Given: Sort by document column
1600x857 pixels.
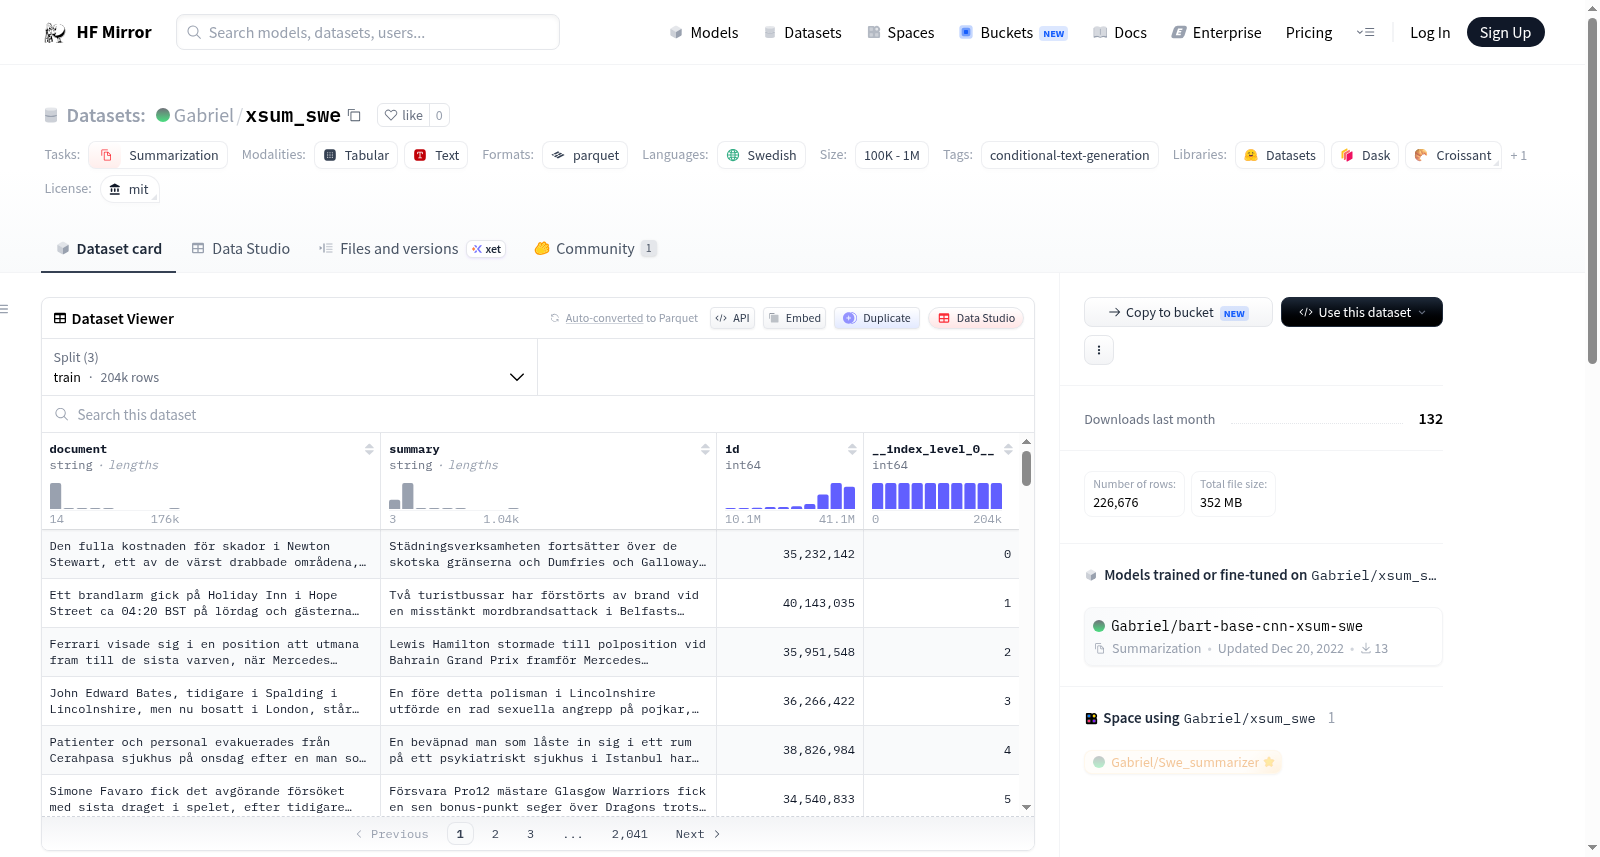Looking at the screenshot, I should tap(369, 449).
